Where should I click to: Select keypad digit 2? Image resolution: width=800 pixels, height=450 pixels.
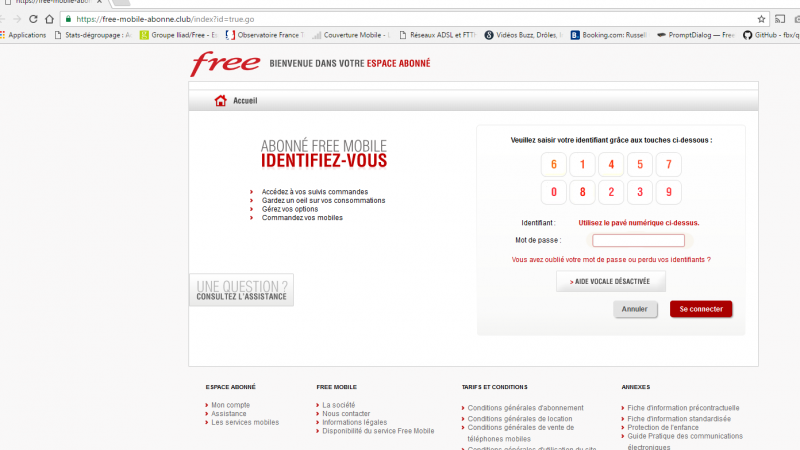(611, 192)
